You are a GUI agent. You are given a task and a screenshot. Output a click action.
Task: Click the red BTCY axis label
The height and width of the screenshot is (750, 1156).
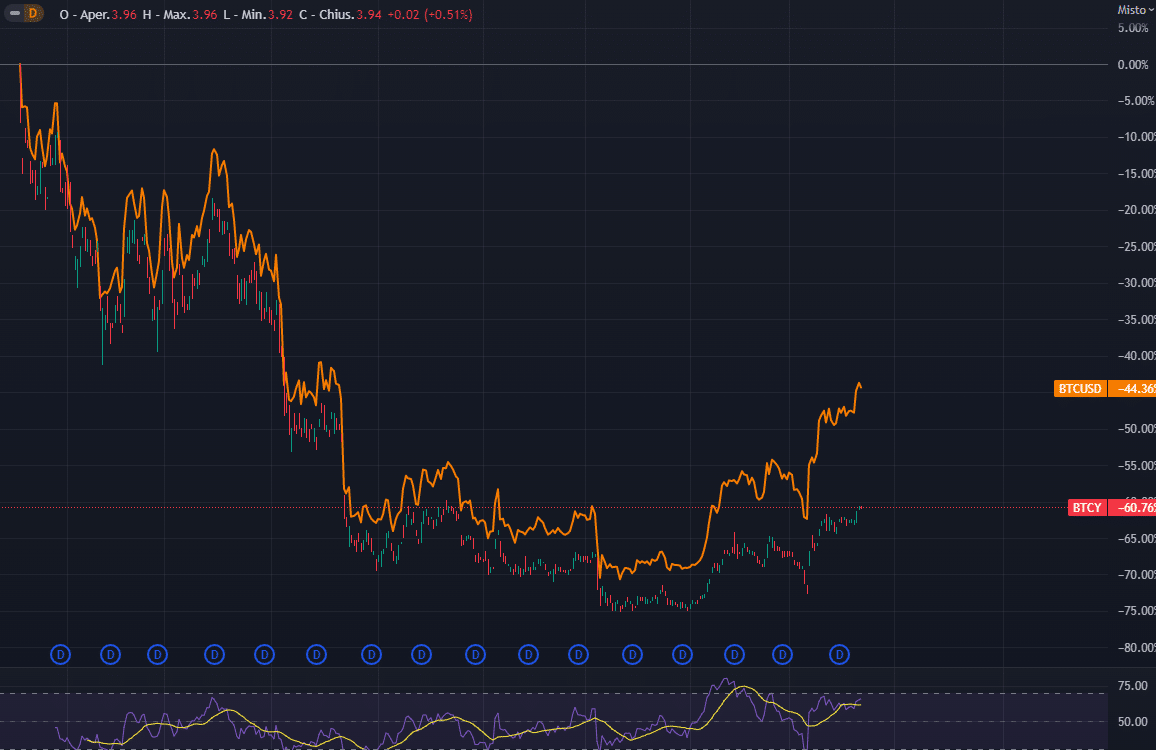coord(1086,508)
